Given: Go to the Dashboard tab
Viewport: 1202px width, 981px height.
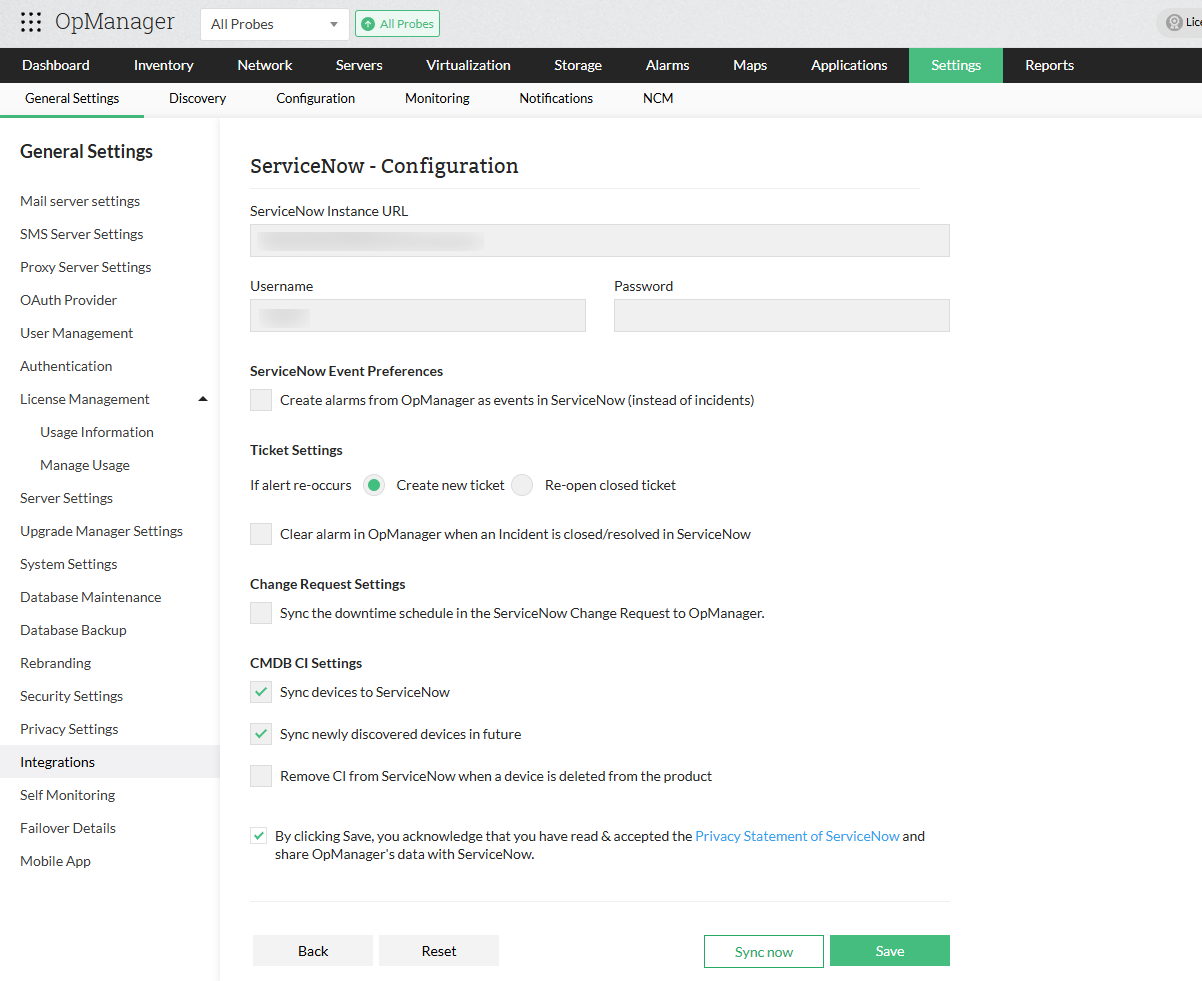Looking at the screenshot, I should point(56,65).
